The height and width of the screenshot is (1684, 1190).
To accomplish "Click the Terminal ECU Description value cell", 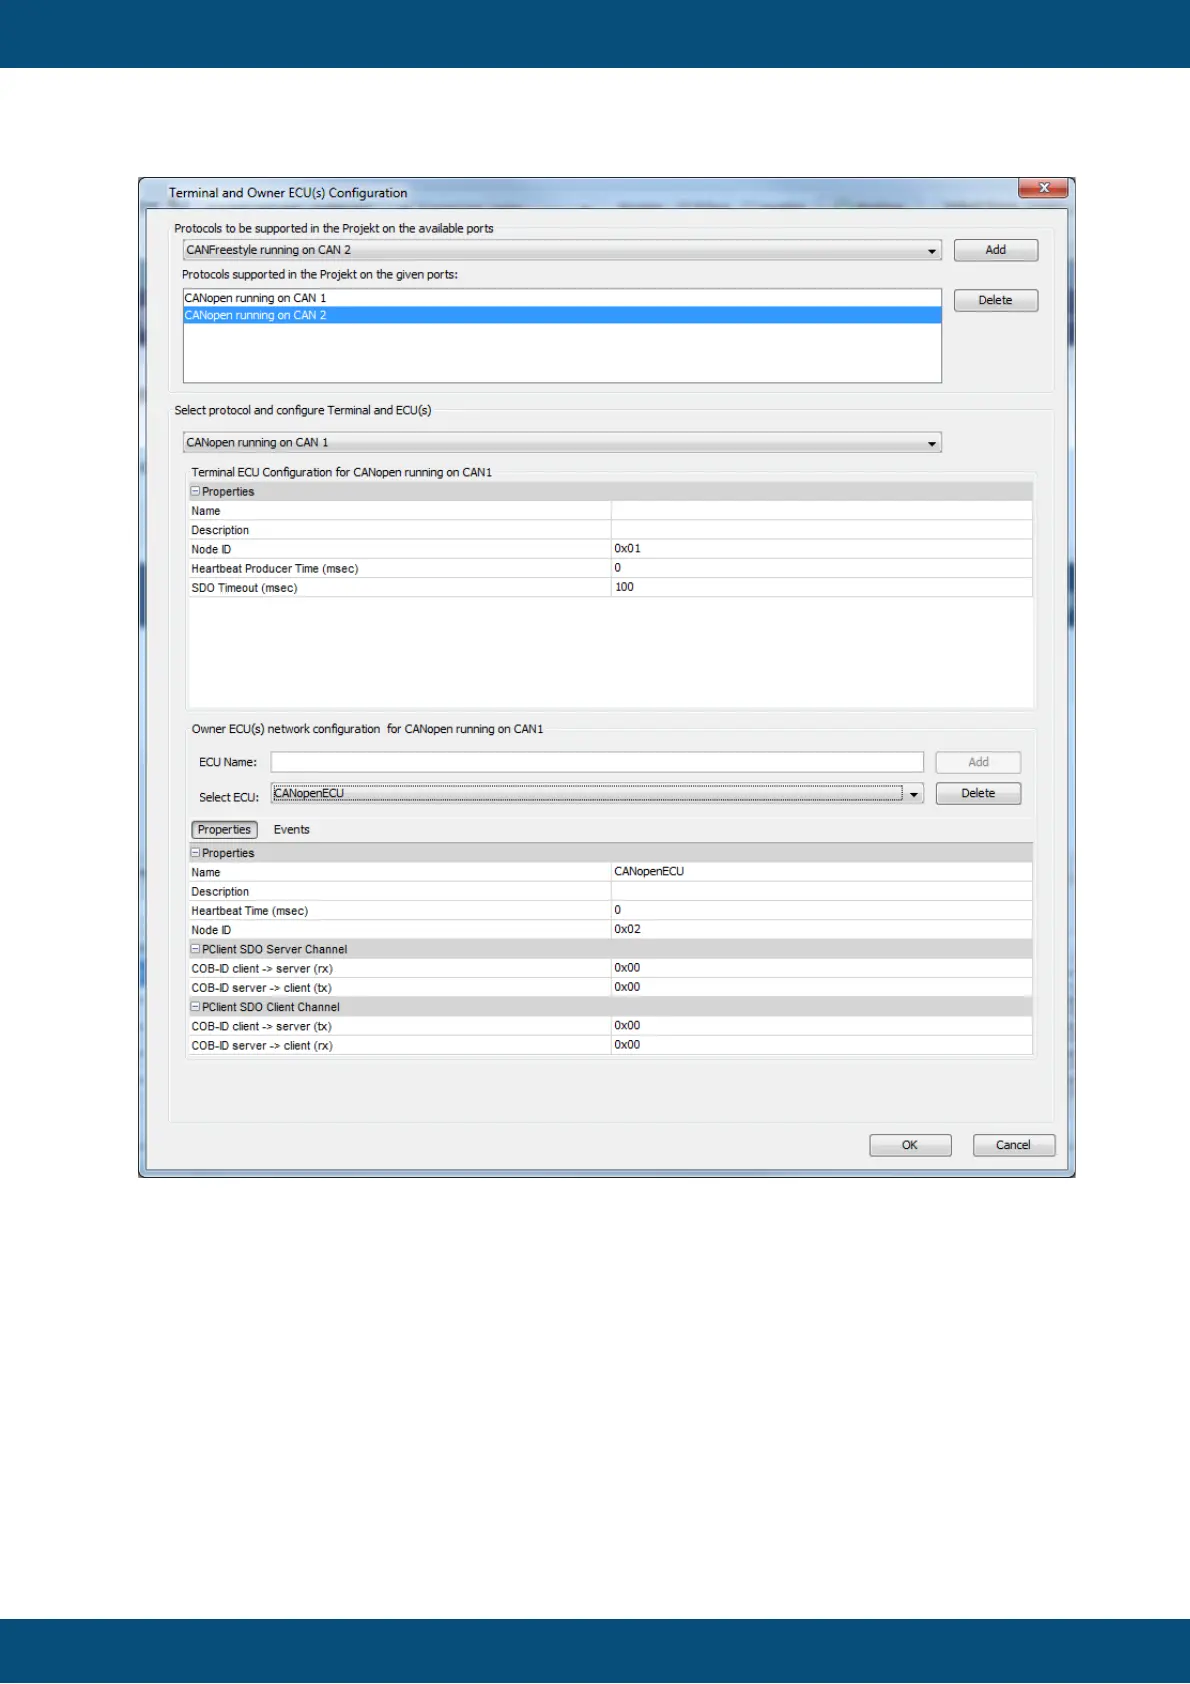I will pyautogui.click(x=821, y=530).
